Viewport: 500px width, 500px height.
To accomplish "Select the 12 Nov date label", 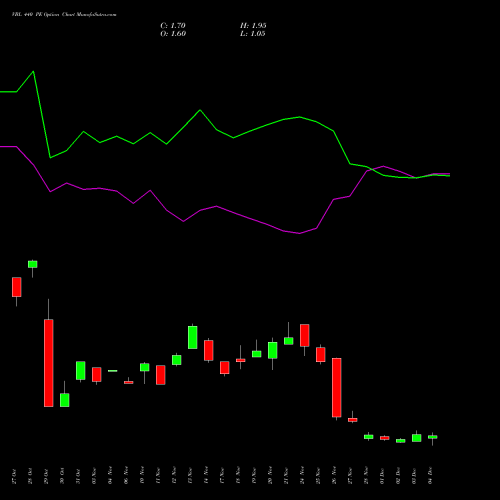I will pos(174,476).
